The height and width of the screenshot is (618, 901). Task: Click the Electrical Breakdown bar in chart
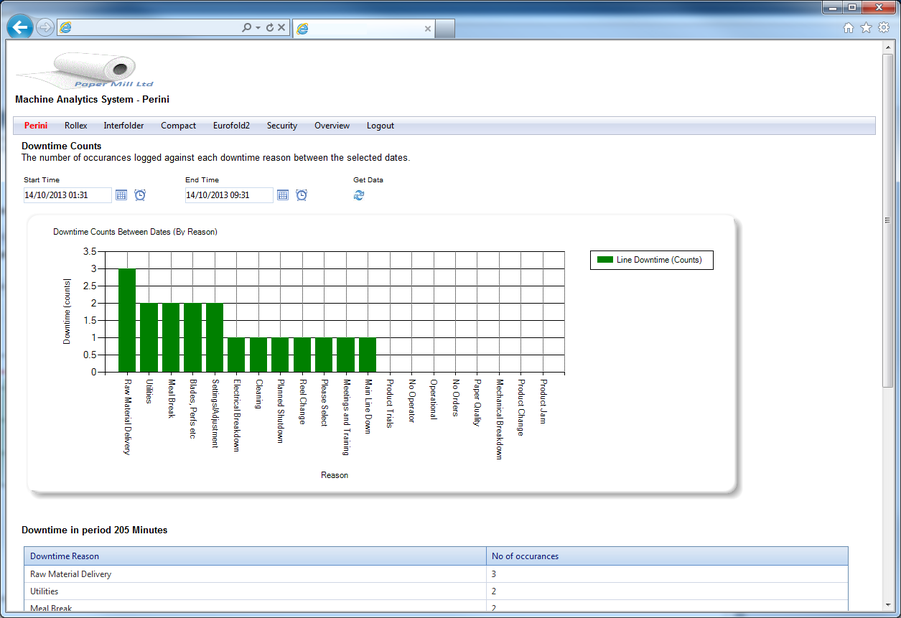click(x=236, y=355)
